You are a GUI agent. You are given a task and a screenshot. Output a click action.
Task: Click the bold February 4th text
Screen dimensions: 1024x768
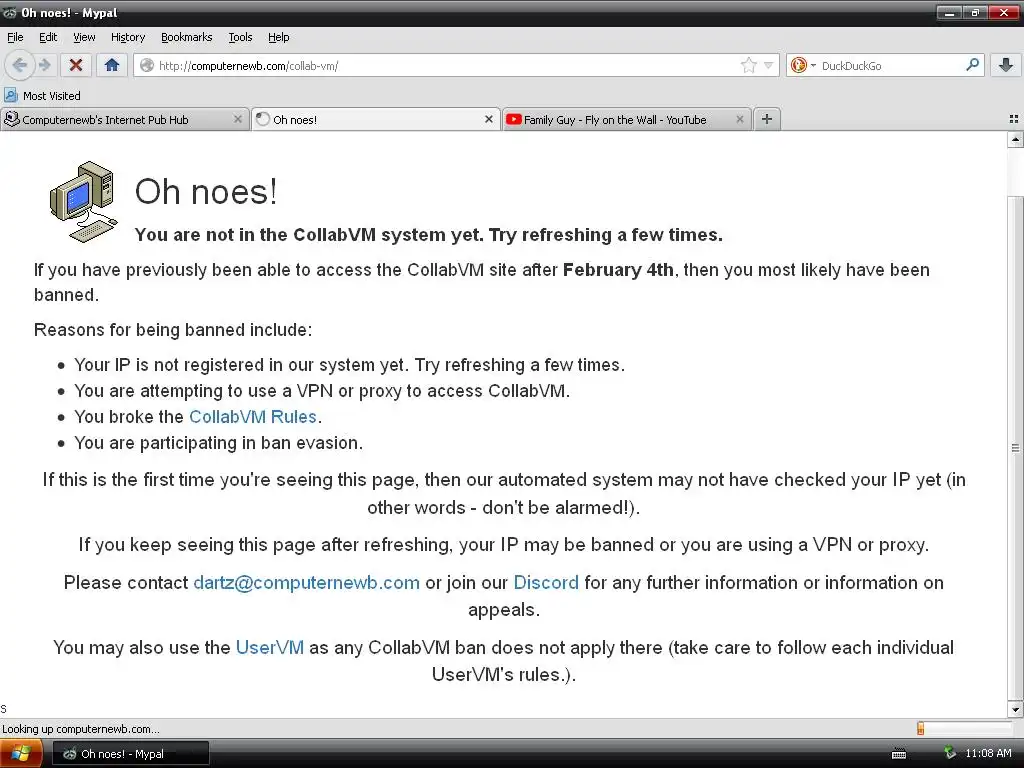[618, 270]
